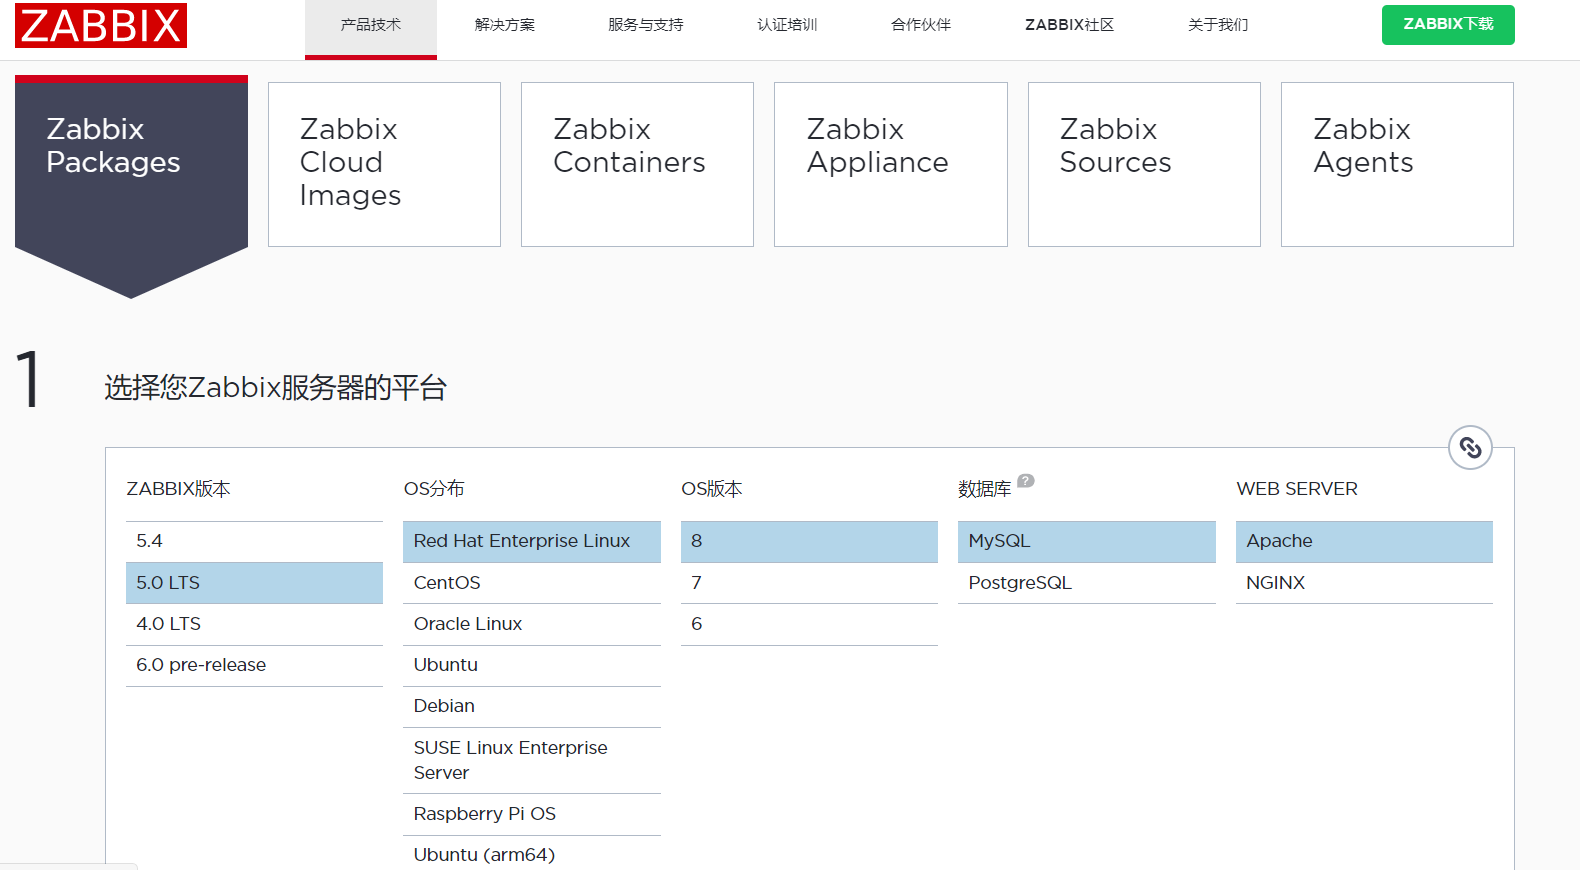1580x870 pixels.
Task: Click the WEB SERVER column header
Action: pyautogui.click(x=1297, y=489)
